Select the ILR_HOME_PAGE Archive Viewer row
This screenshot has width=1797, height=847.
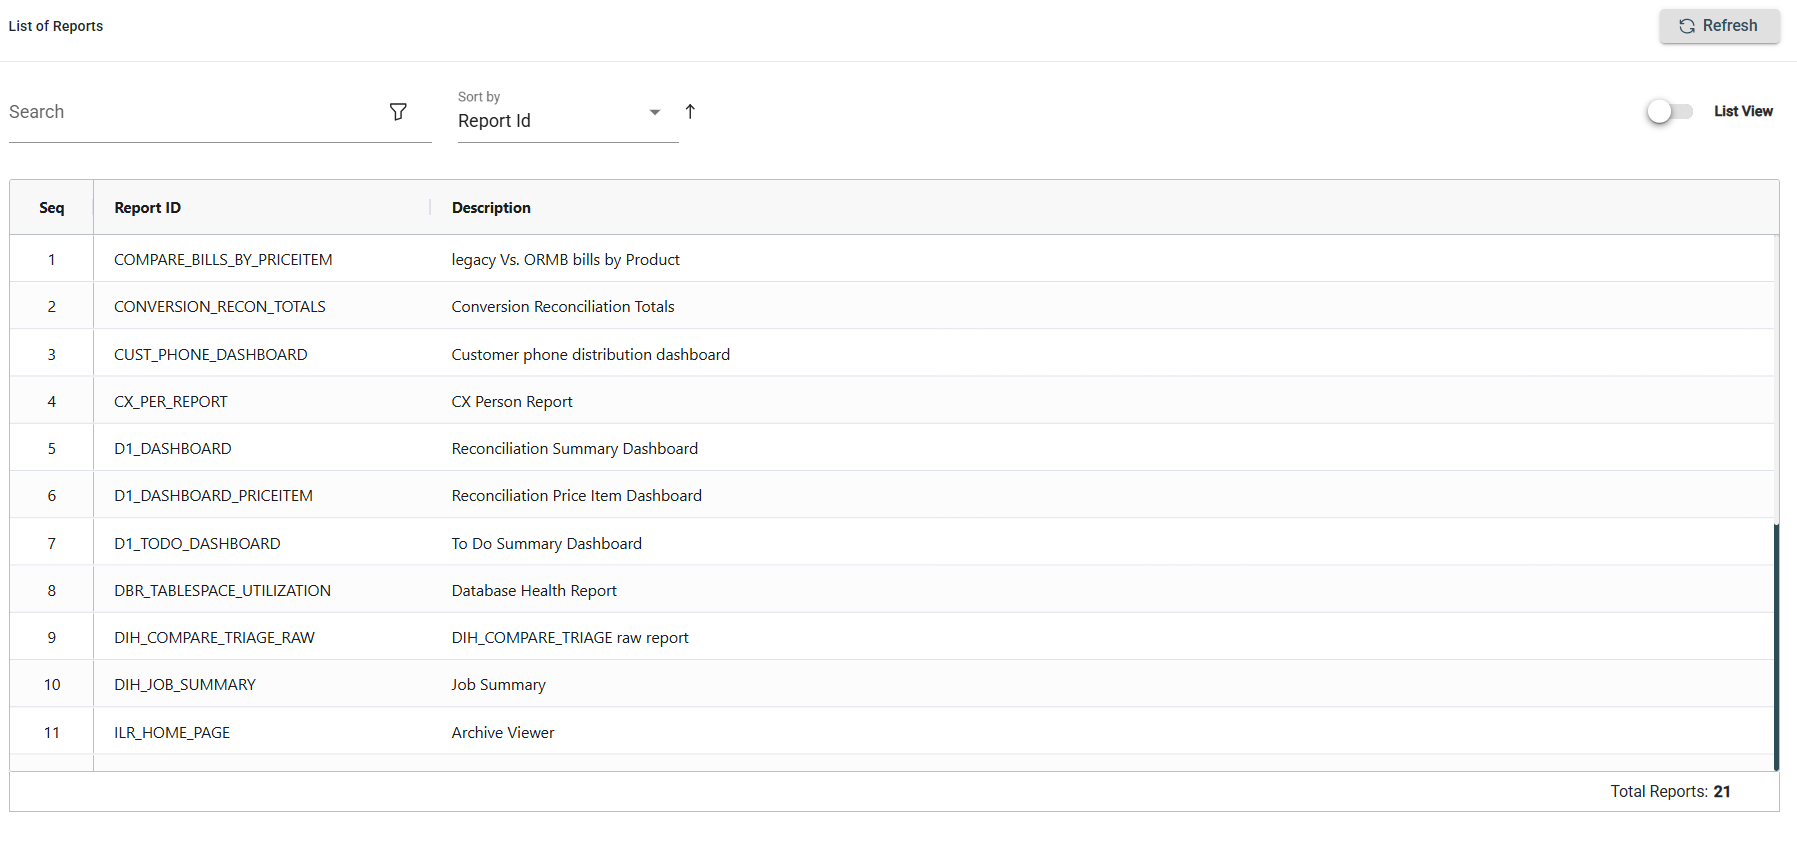[172, 733]
